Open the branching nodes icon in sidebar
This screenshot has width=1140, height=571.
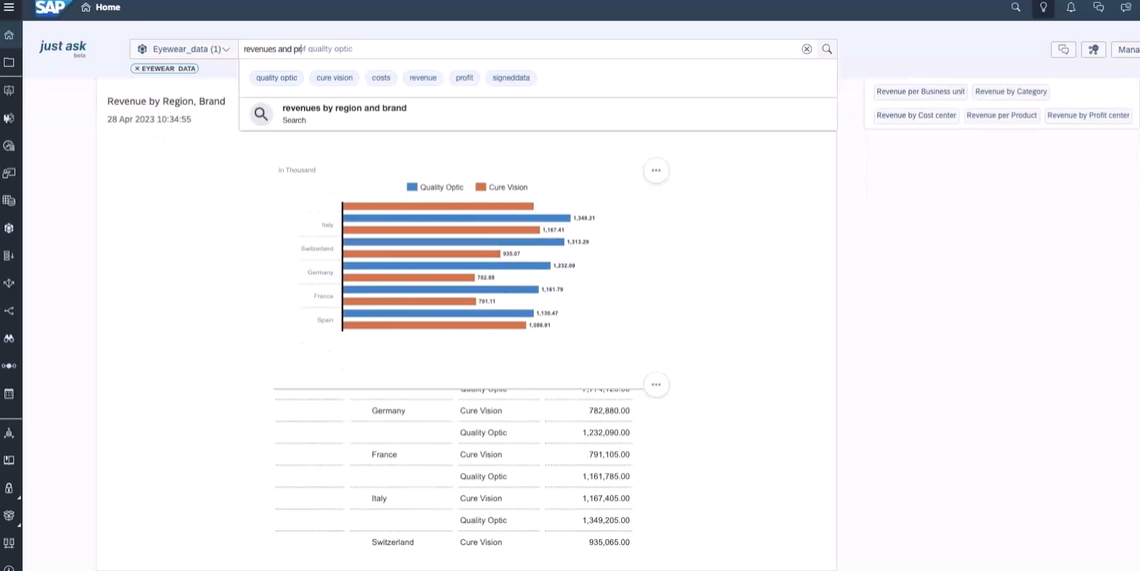click(9, 311)
